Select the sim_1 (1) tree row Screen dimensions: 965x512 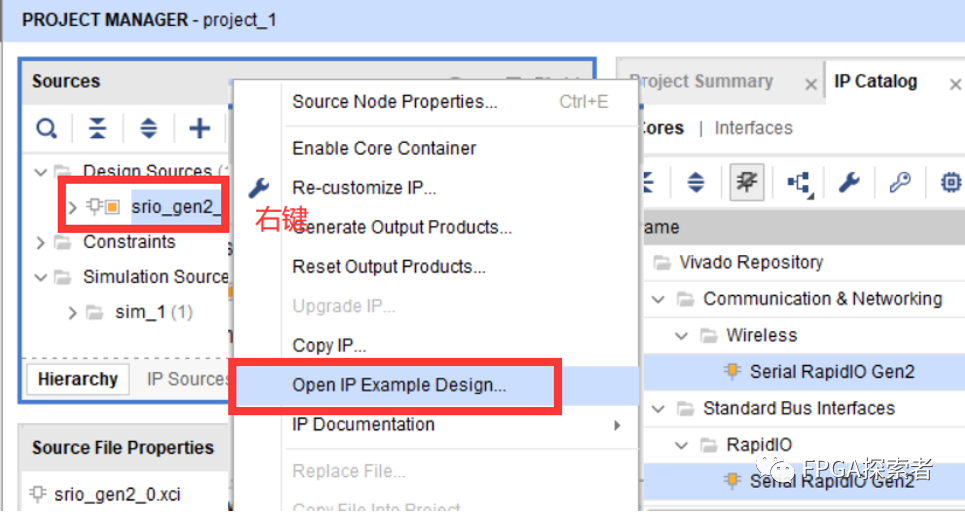click(154, 313)
